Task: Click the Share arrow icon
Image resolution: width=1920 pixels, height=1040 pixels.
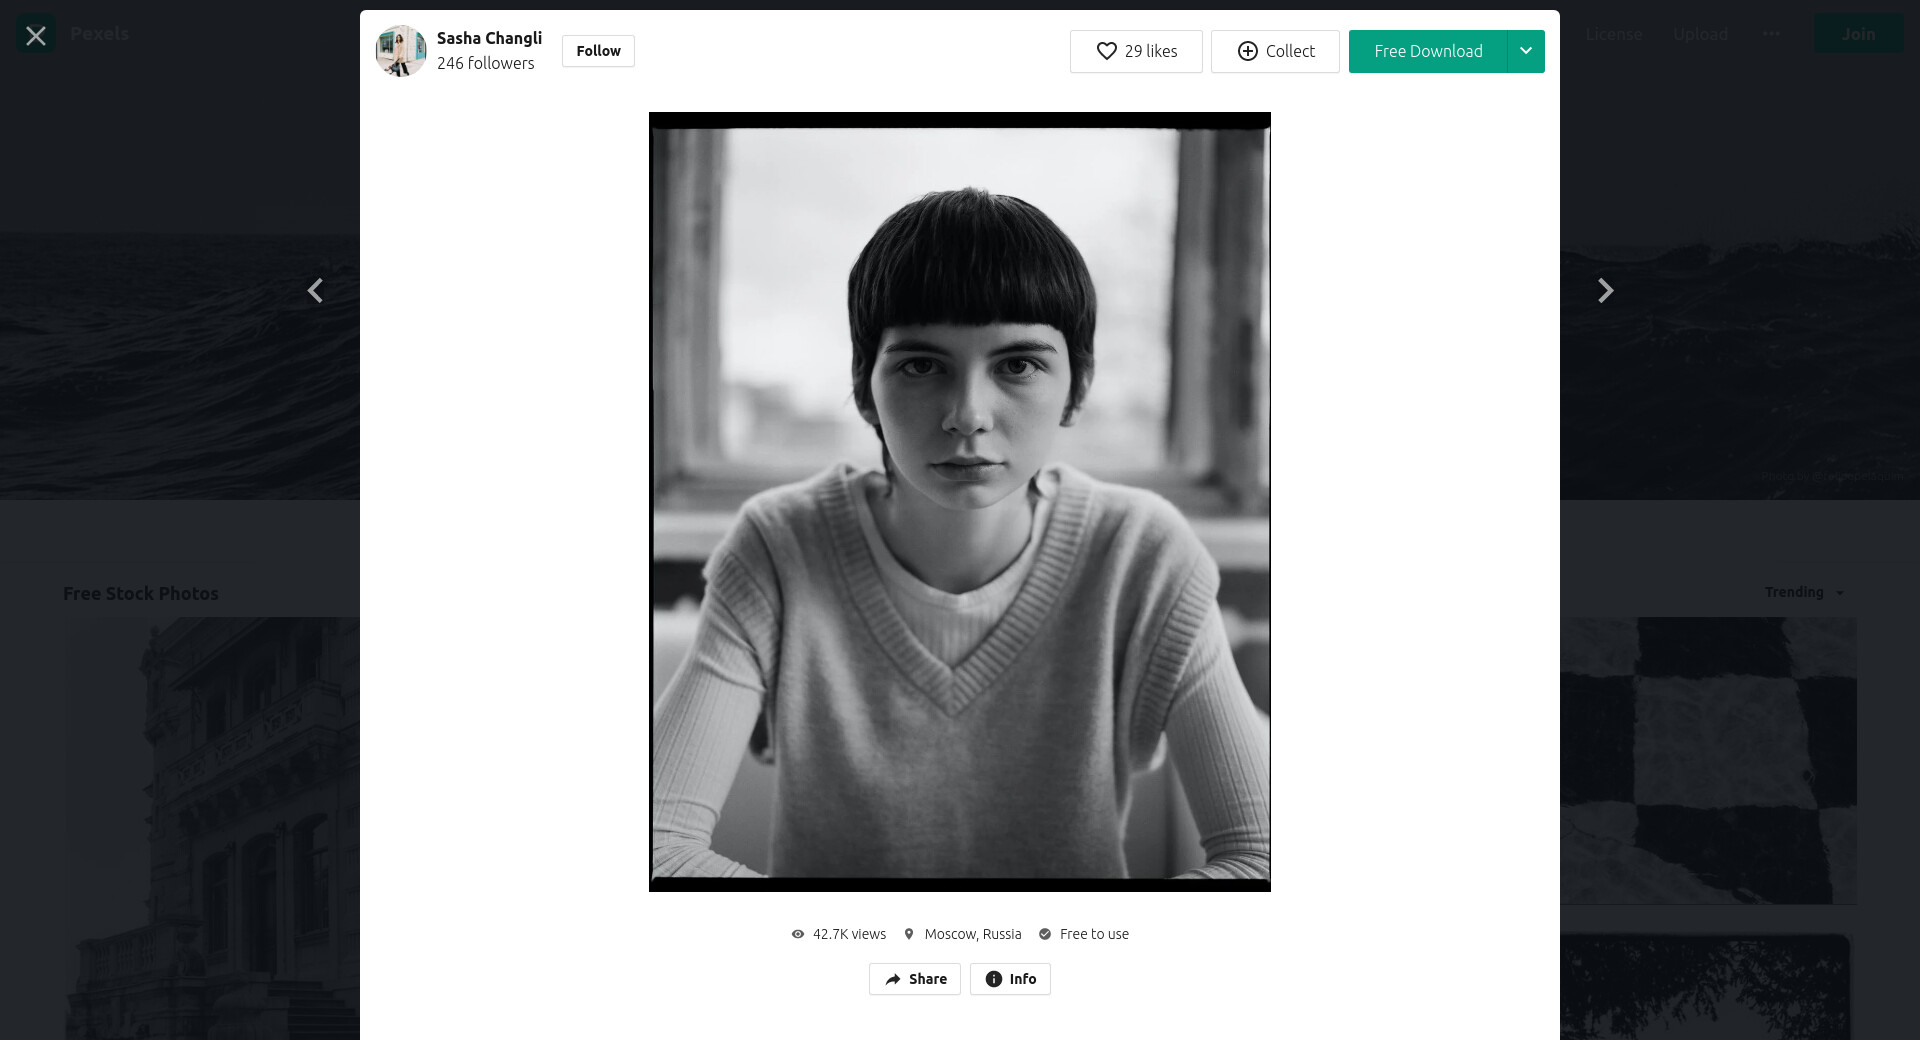Action: (x=893, y=979)
